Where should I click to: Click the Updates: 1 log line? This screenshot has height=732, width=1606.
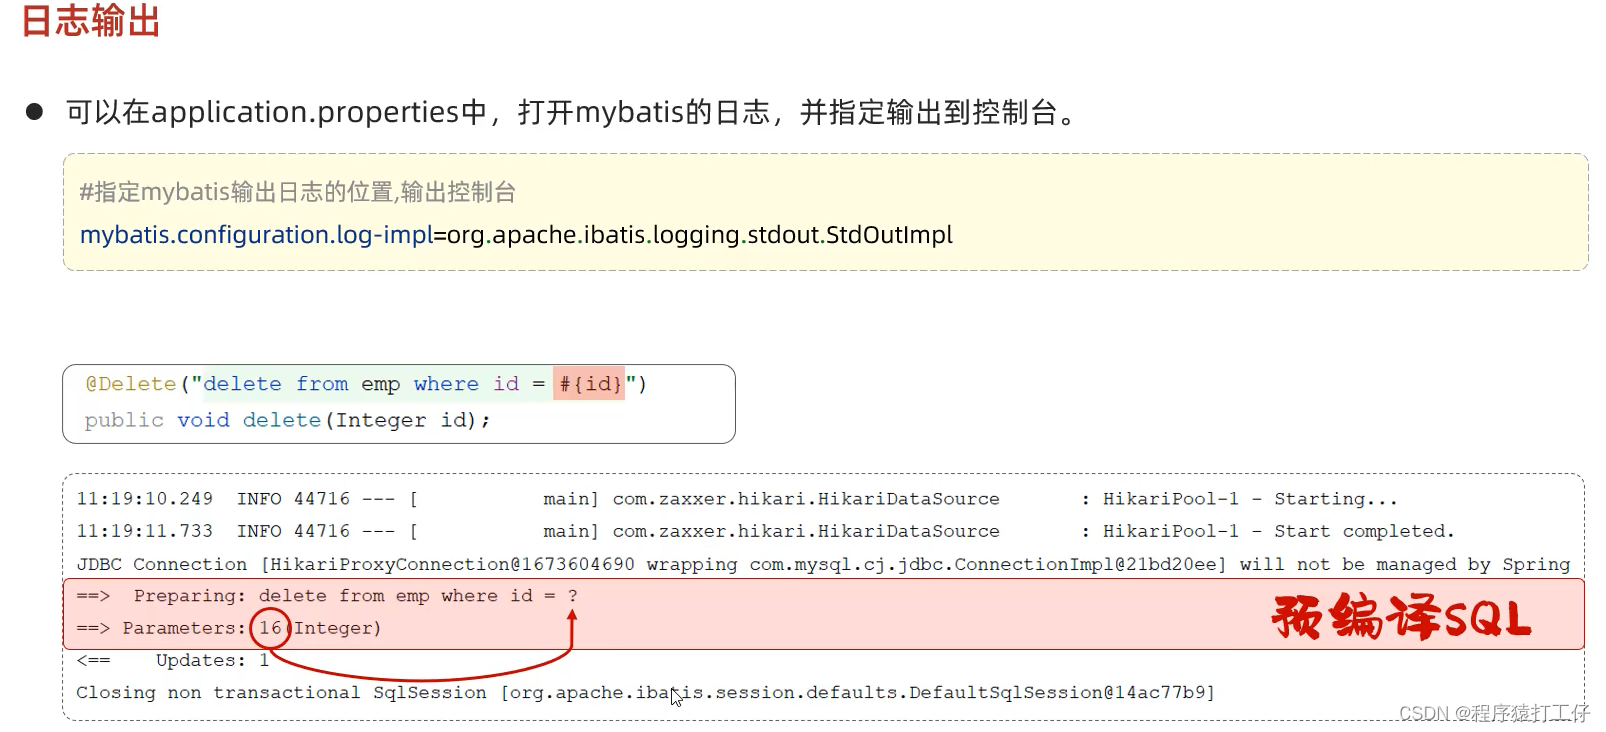pyautogui.click(x=173, y=660)
